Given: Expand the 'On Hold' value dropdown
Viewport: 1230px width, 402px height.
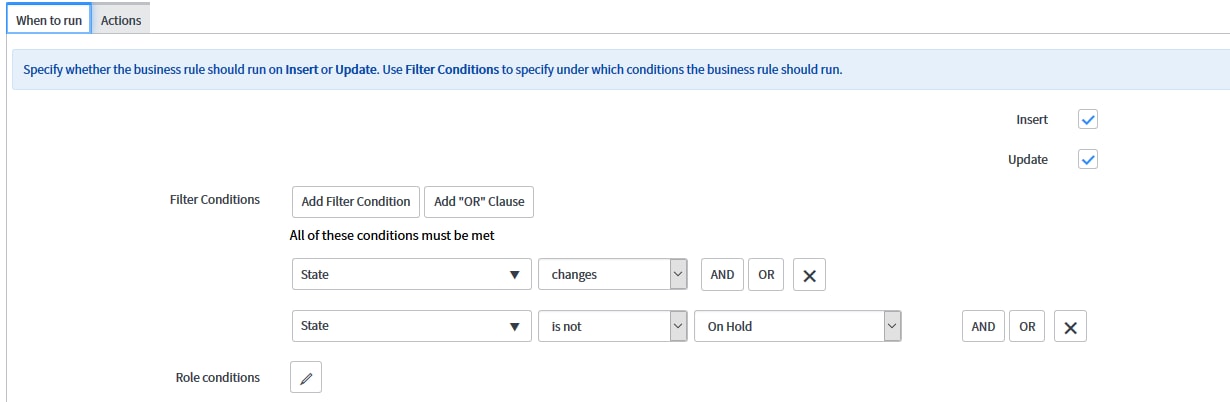Looking at the screenshot, I should coord(798,327).
